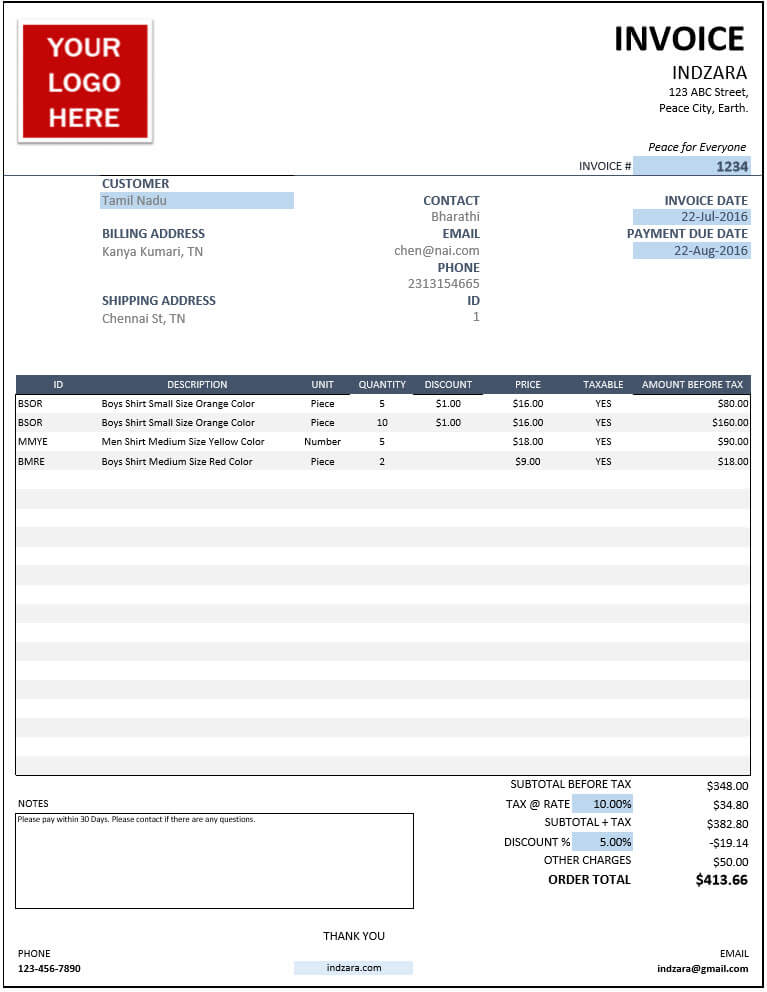Click the AMOUNT BEFORE TAX column header
This screenshot has height=992, width=767.
pyautogui.click(x=692, y=385)
